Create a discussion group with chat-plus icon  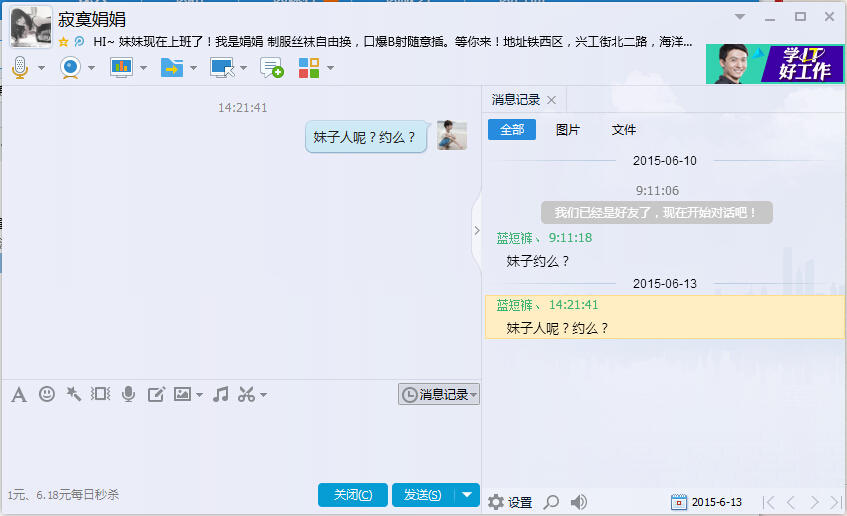tap(272, 68)
